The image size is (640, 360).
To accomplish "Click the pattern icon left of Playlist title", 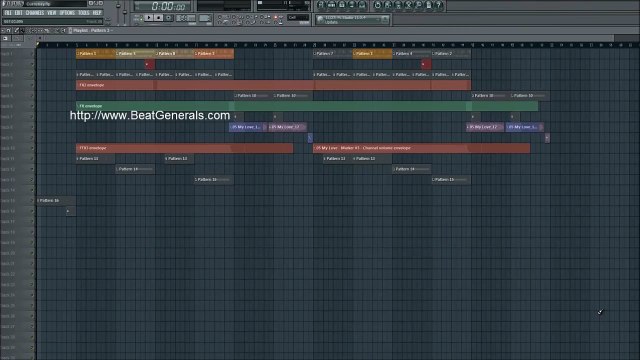I will tap(70, 31).
